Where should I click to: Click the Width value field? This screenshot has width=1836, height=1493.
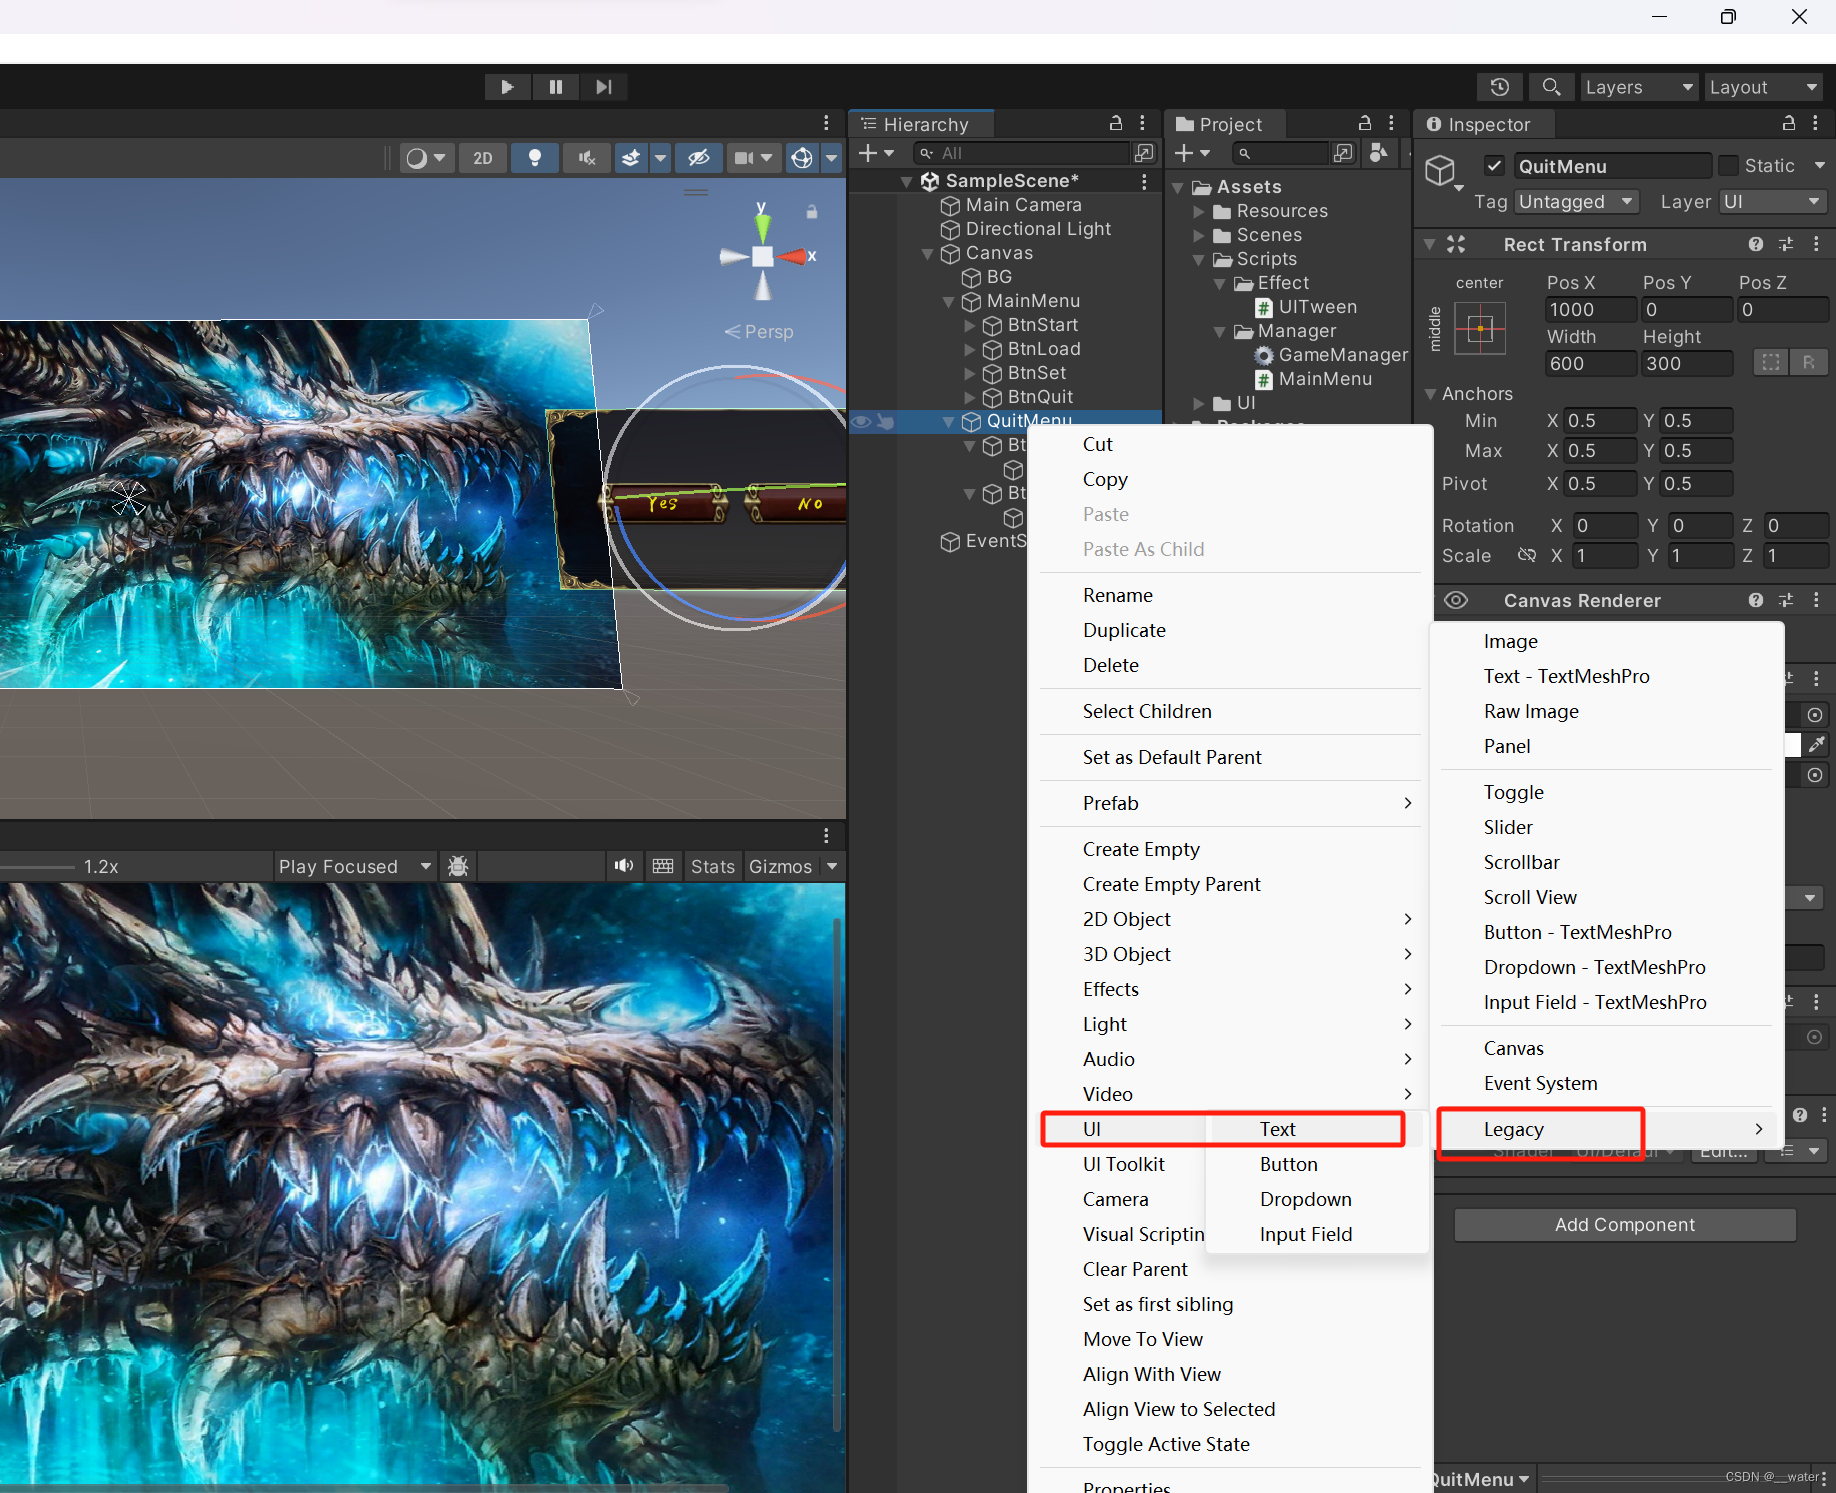1590,364
